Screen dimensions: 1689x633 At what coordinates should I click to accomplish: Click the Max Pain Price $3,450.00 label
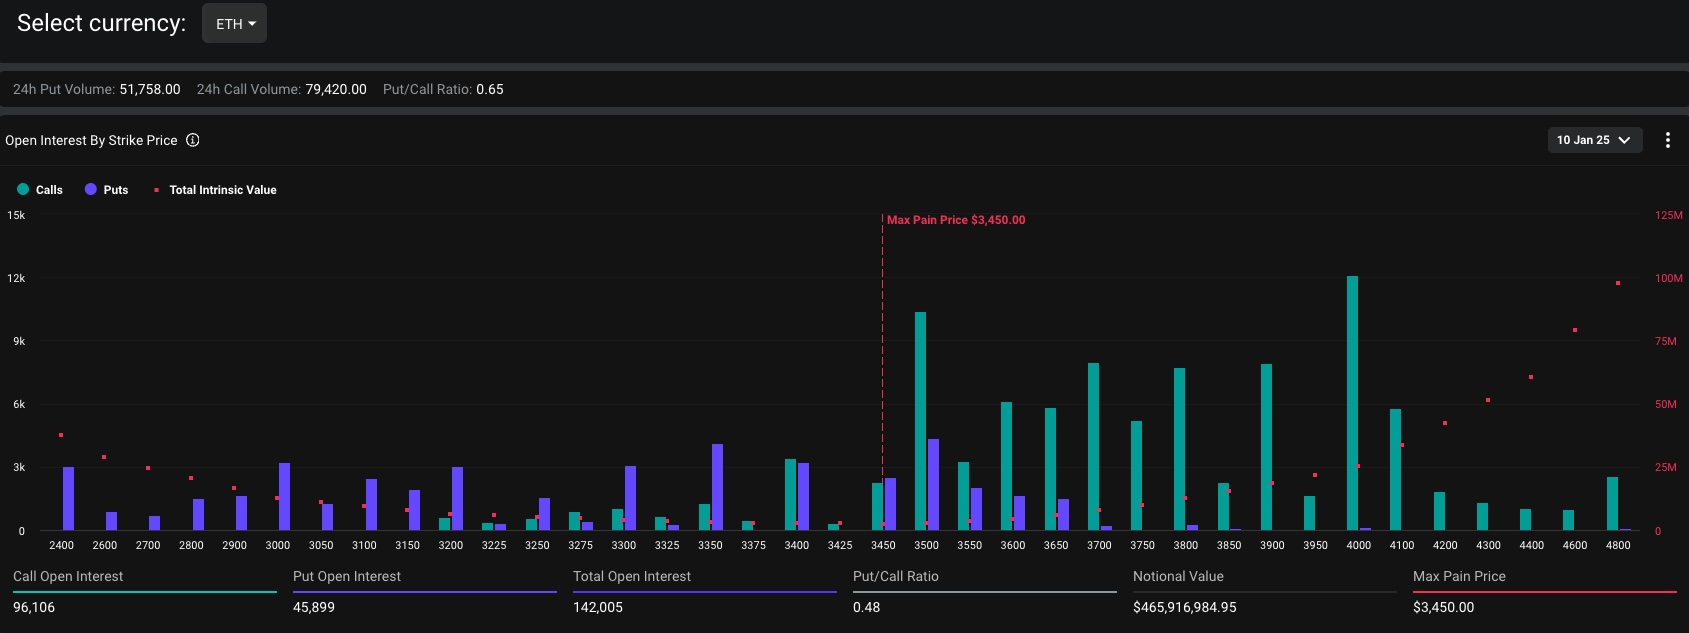[955, 220]
